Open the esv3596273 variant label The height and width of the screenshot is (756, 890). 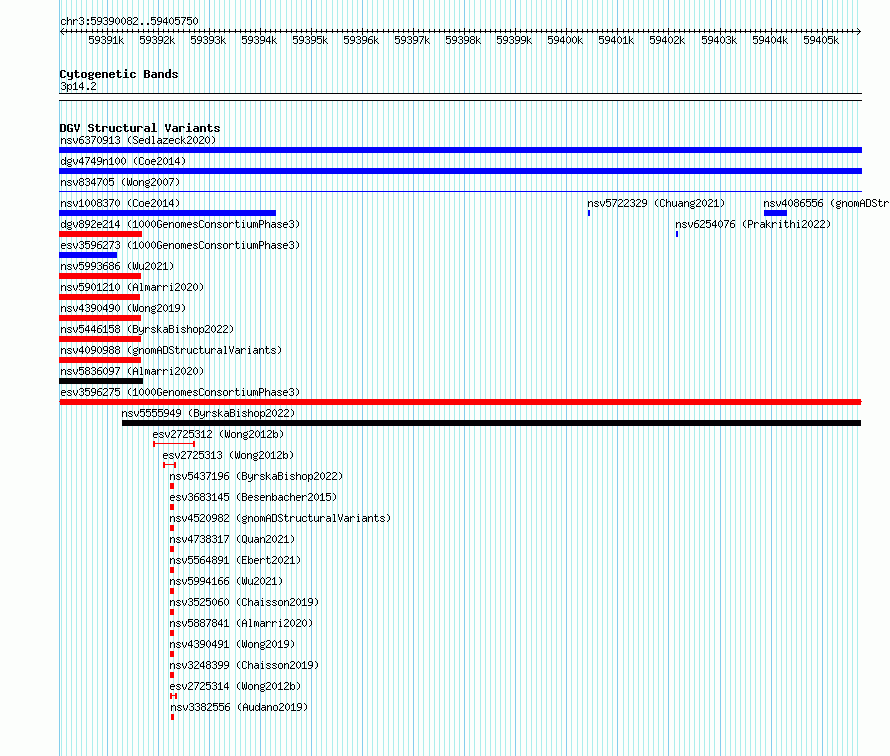tap(180, 245)
